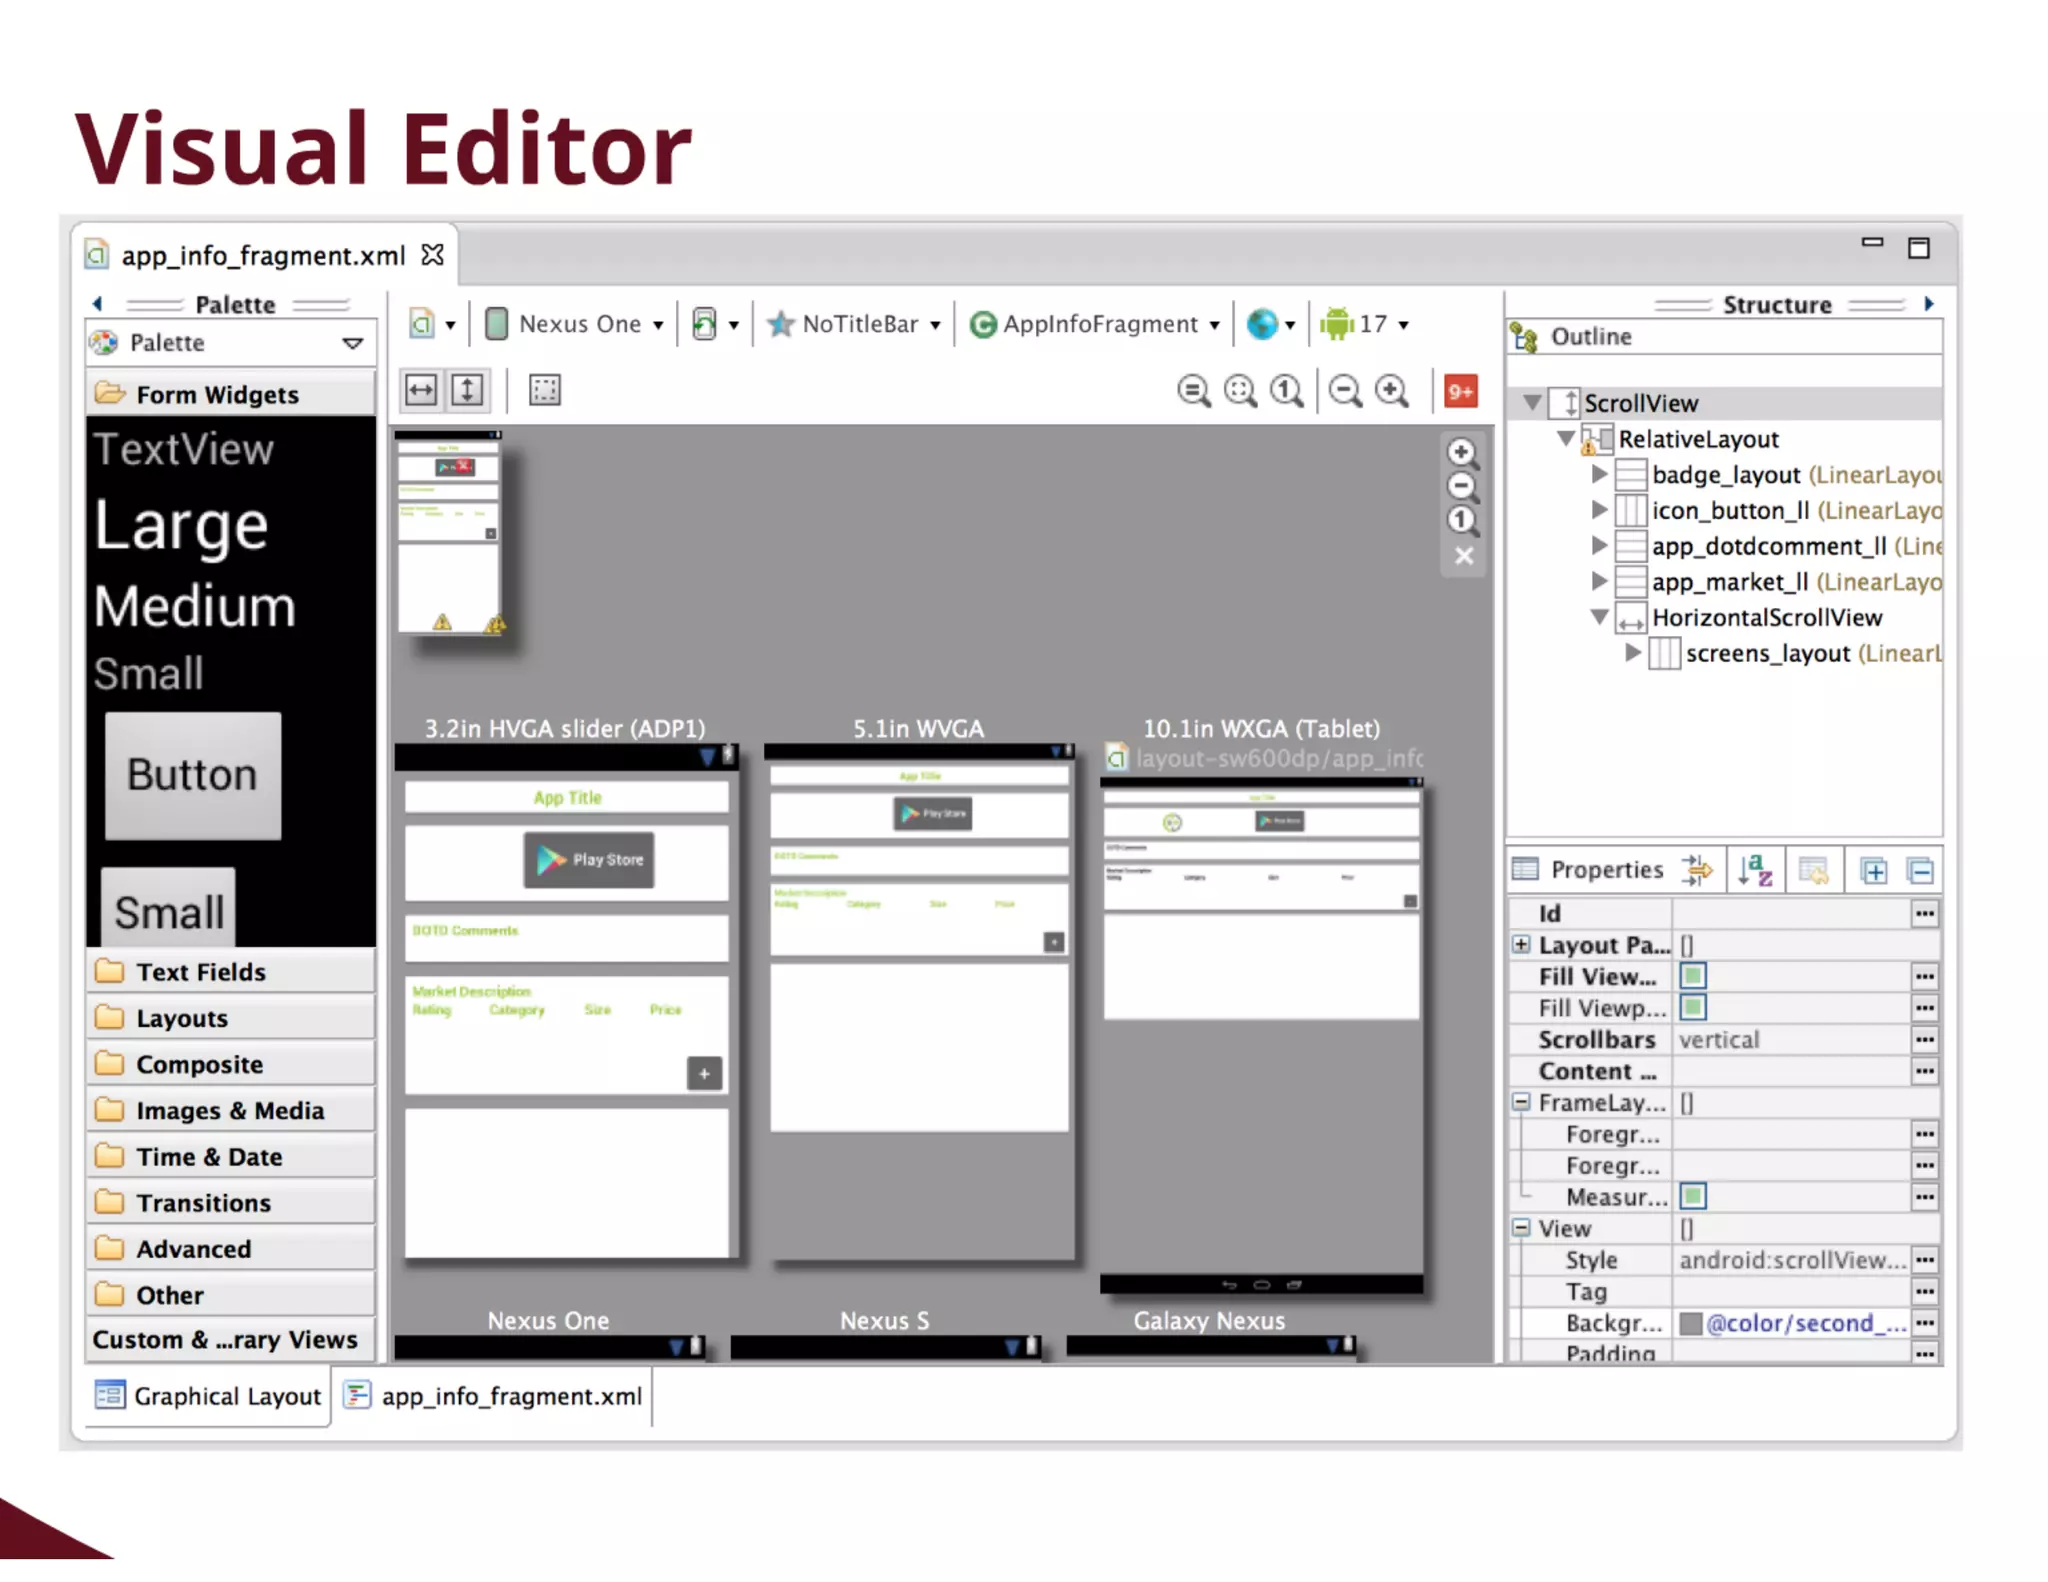Select the Large text widget in palette
This screenshot has height=1582, width=2048.
point(182,526)
